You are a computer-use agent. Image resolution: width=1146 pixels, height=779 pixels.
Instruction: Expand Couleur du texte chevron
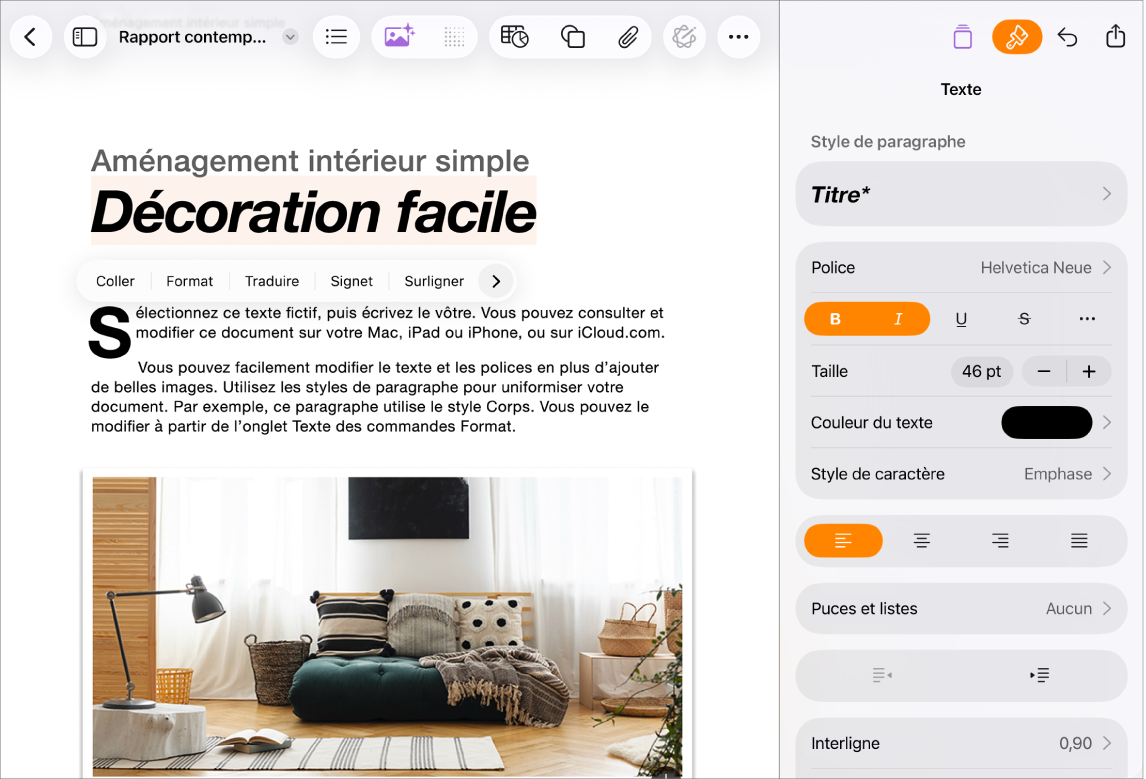pyautogui.click(x=1107, y=422)
